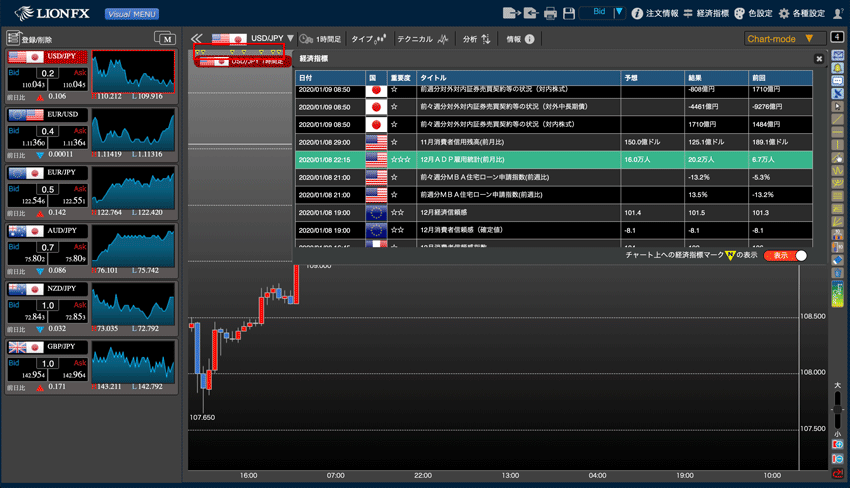Click the trash delete-all icon in sidebar

(838, 271)
